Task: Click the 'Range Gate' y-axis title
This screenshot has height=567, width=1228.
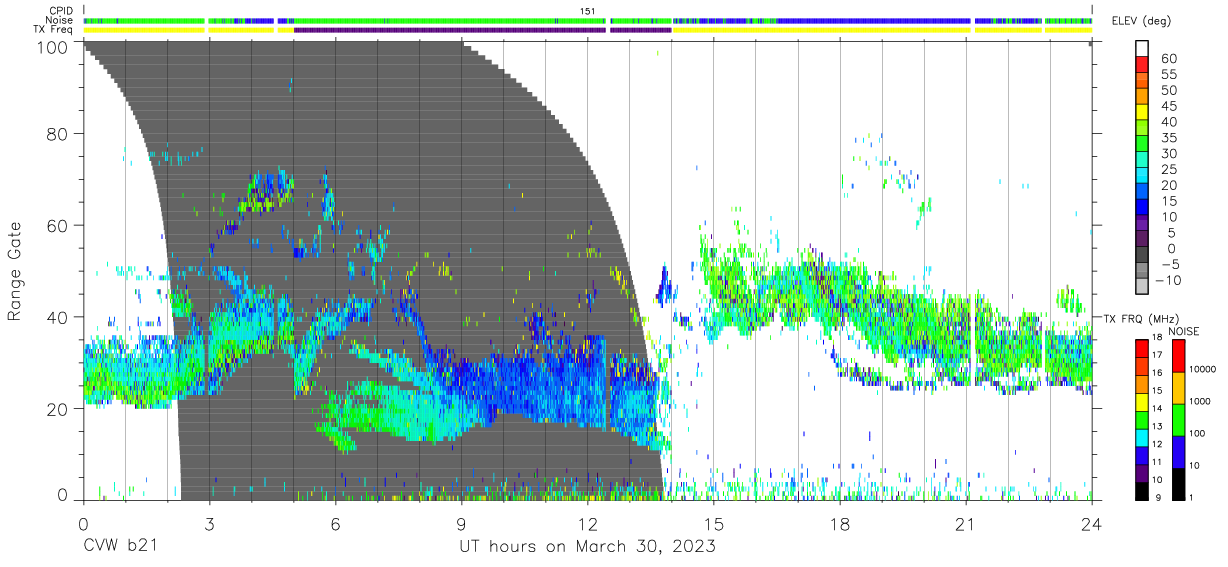Action: [15, 271]
